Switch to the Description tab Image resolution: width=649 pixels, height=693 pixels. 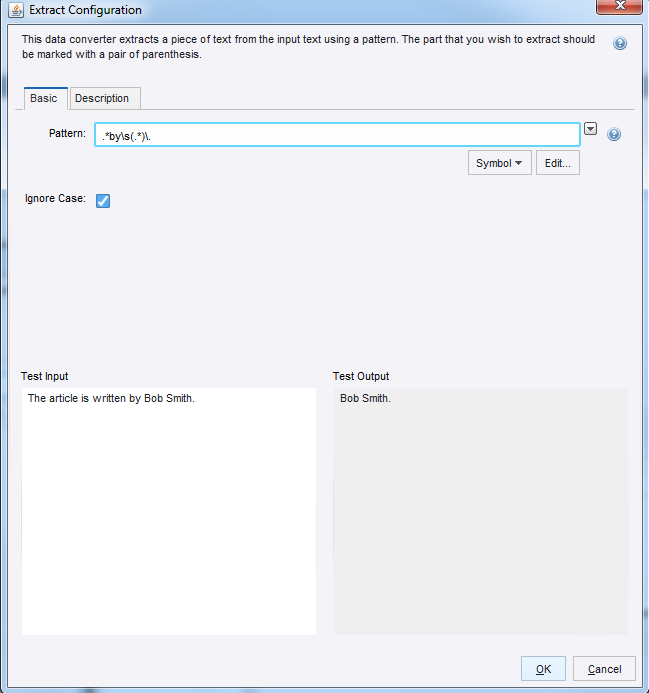(x=105, y=98)
